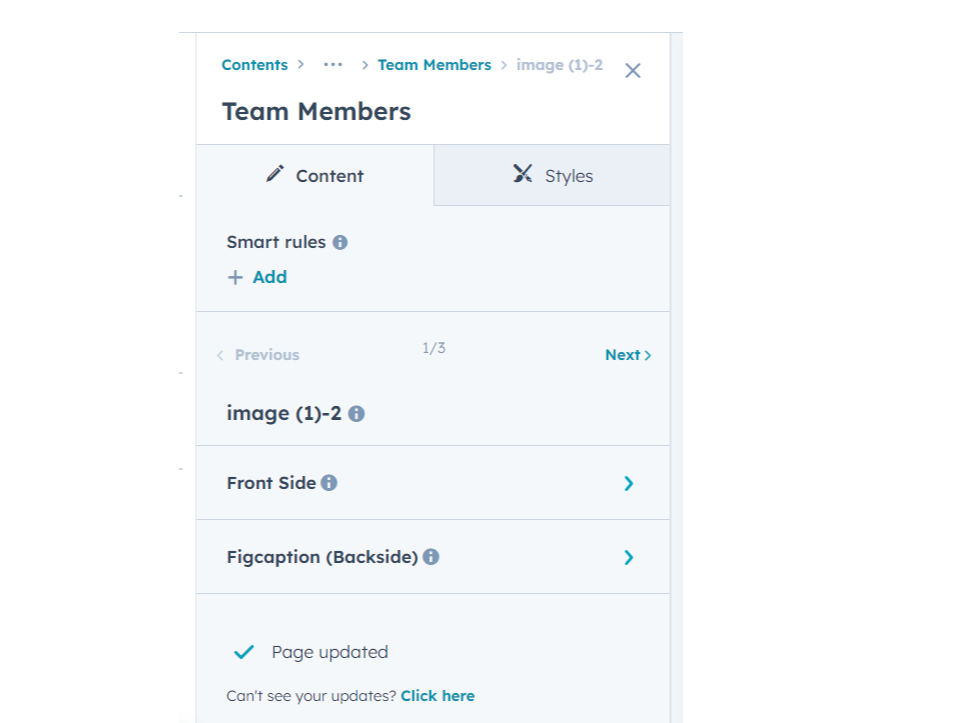Click the Front Side info icon
This screenshot has height=723, width=964.
click(x=329, y=483)
